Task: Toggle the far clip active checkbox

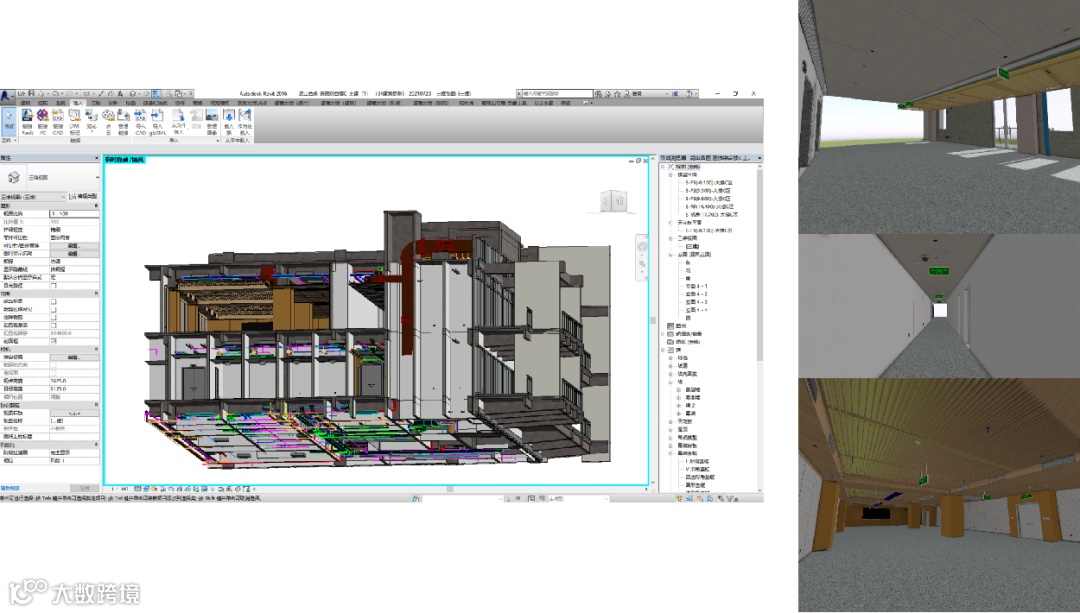Action: pos(53,325)
